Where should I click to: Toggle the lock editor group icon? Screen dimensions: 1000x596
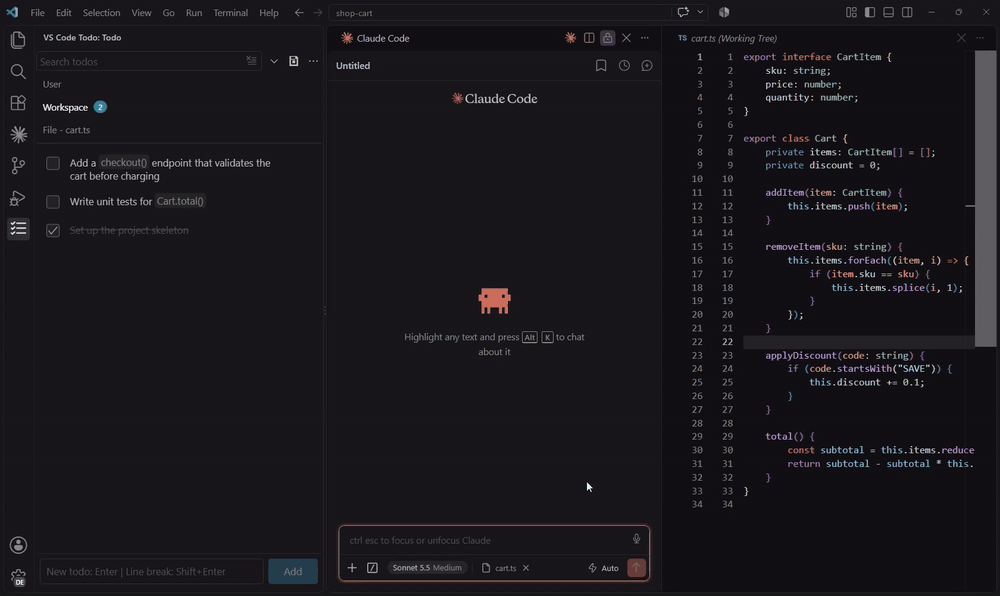608,38
